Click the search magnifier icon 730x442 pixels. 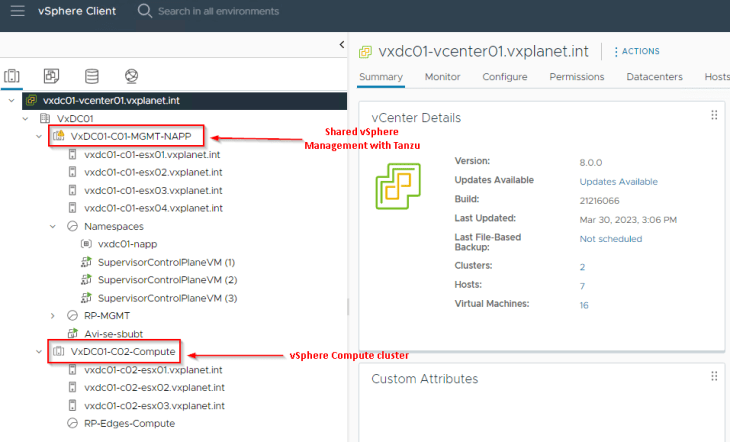tap(145, 11)
